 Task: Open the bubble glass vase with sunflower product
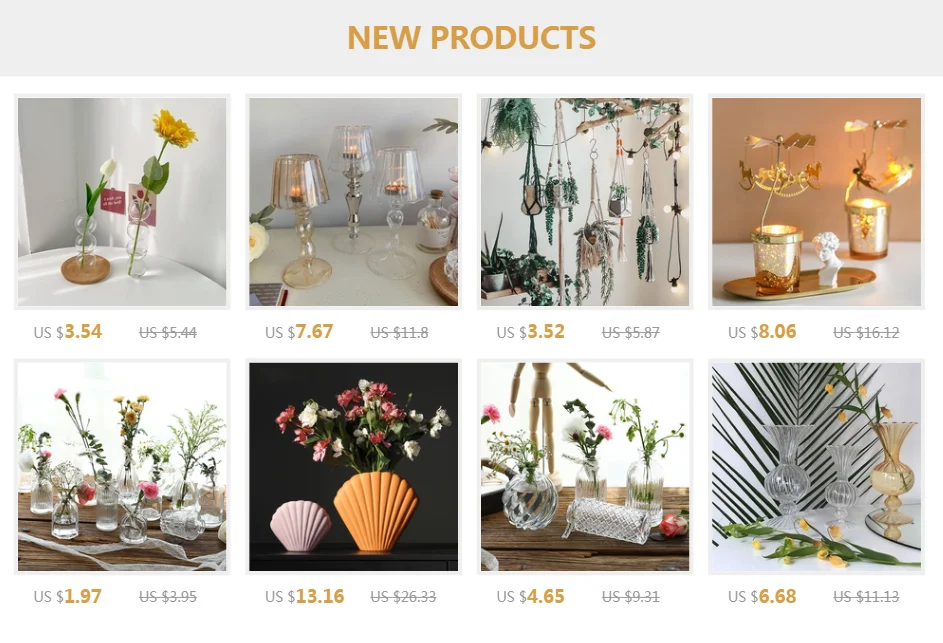click(x=122, y=202)
